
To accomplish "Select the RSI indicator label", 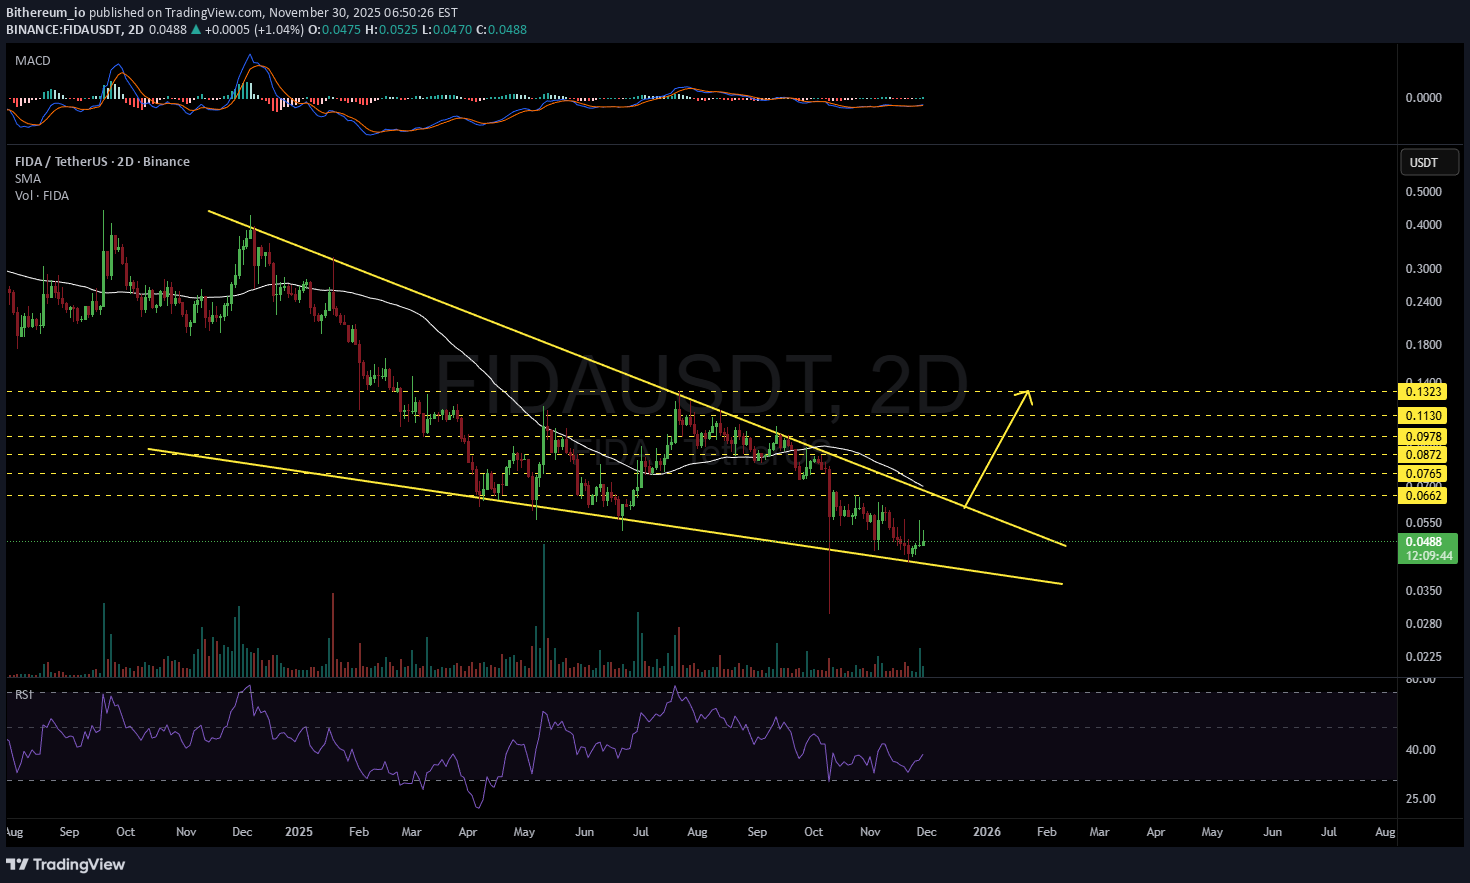I will (x=24, y=694).
